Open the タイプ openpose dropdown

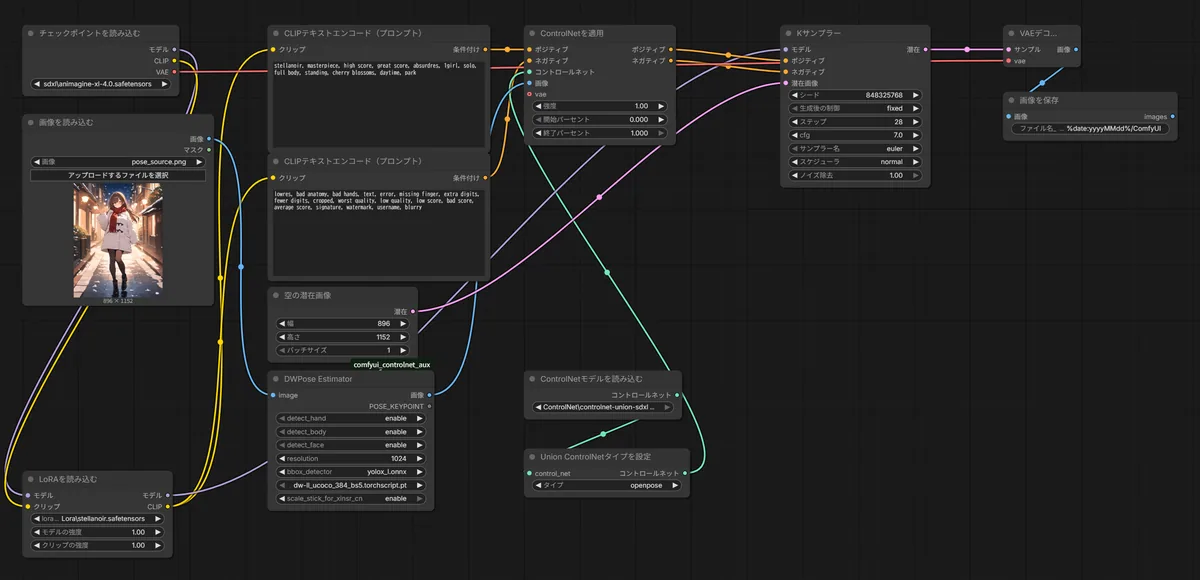point(607,485)
